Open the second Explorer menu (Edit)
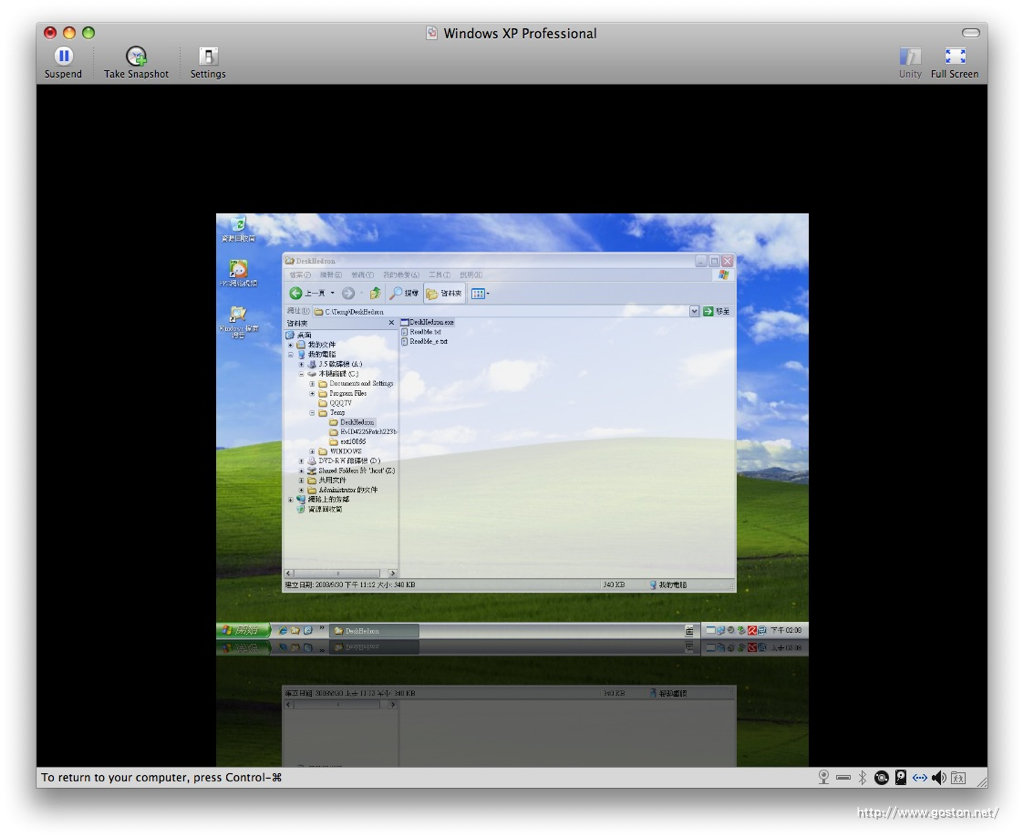This screenshot has height=838, width=1024. click(330, 275)
